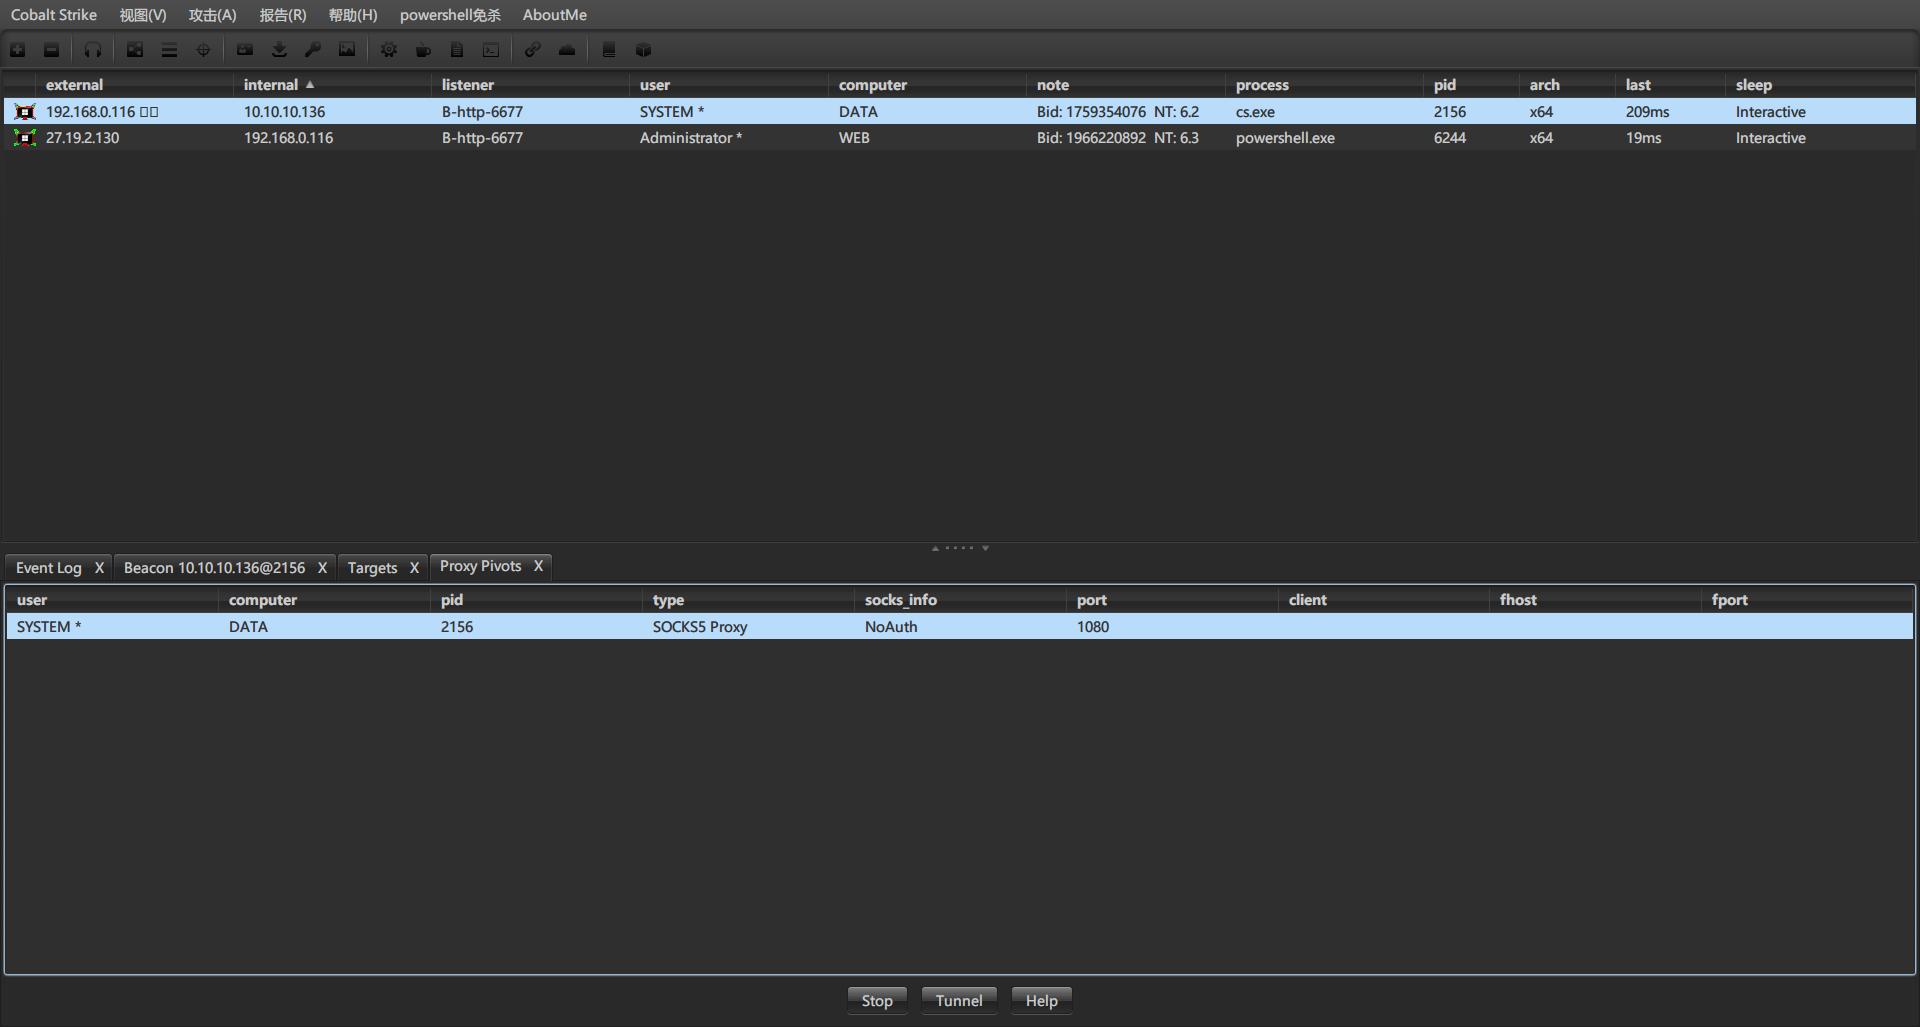This screenshot has height=1027, width=1920.
Task: Collapse bottom pane with splitter down arrow
Action: tap(985, 548)
